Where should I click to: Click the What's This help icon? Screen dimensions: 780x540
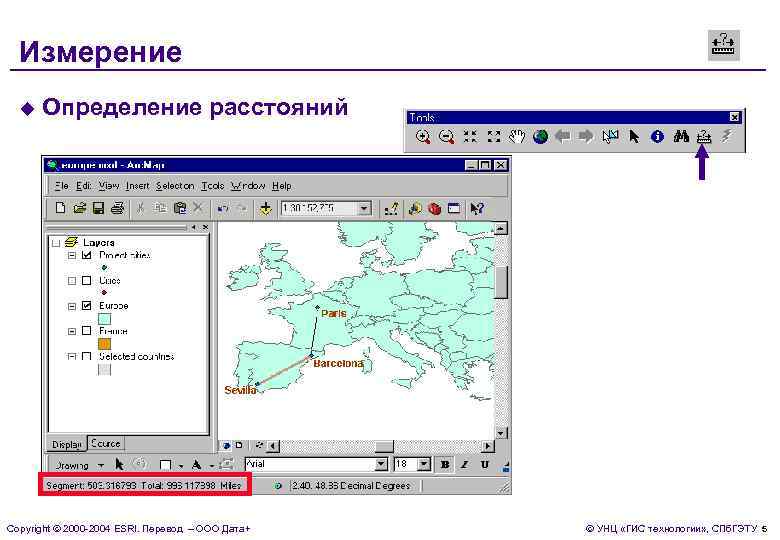477,208
